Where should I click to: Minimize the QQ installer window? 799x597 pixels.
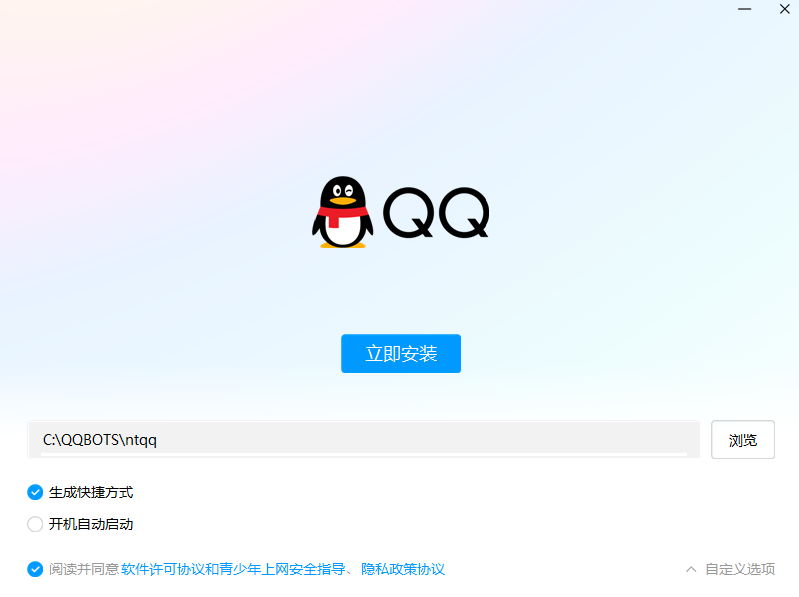[744, 9]
